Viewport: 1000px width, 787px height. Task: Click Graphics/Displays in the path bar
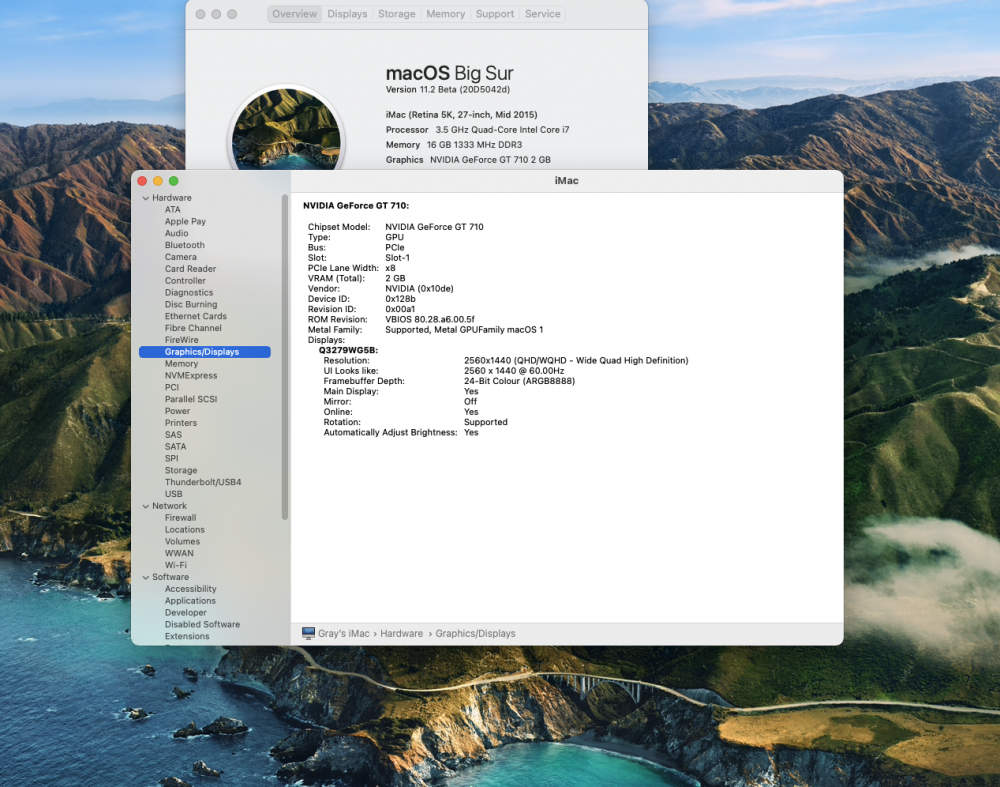pyautogui.click(x=475, y=633)
